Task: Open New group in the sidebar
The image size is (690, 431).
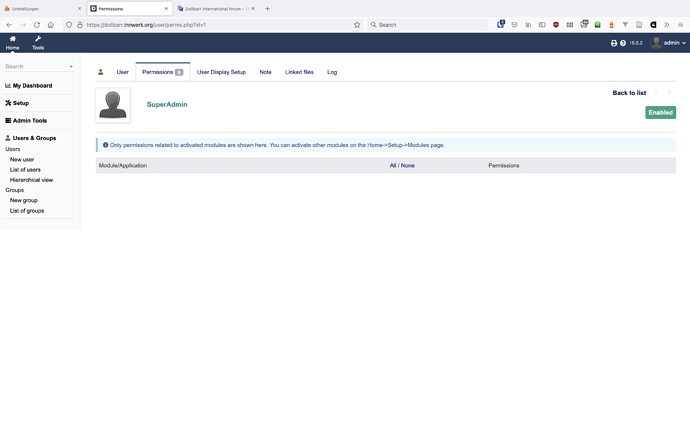Action: click(25, 200)
